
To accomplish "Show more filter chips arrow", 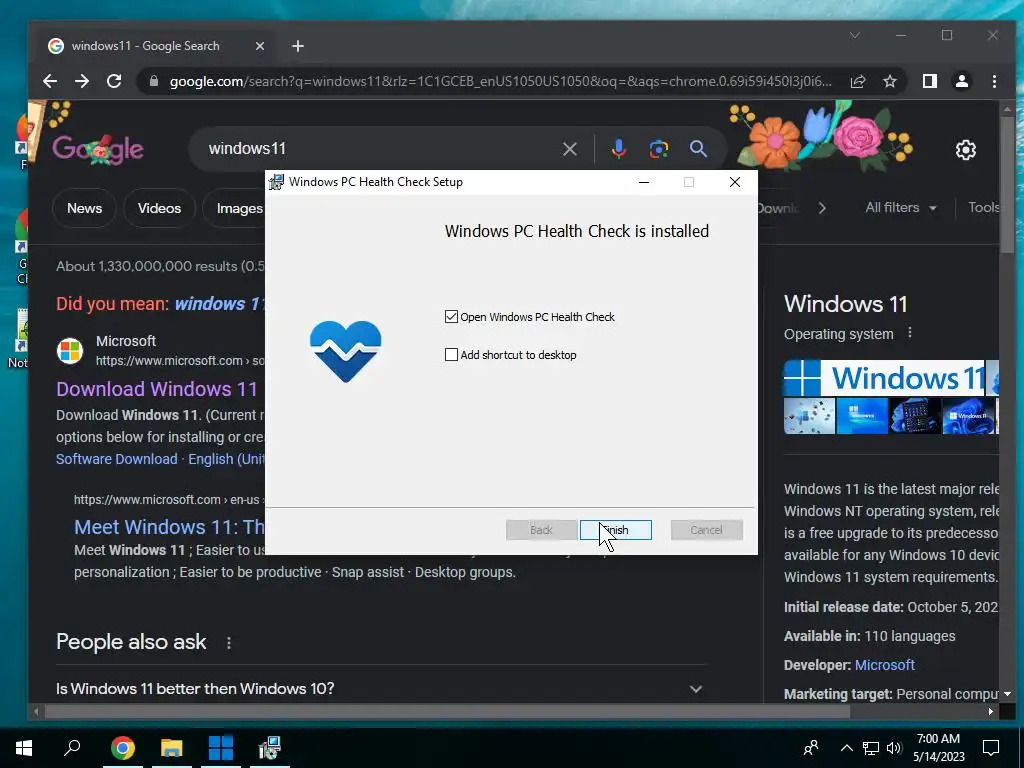I will coord(822,208).
